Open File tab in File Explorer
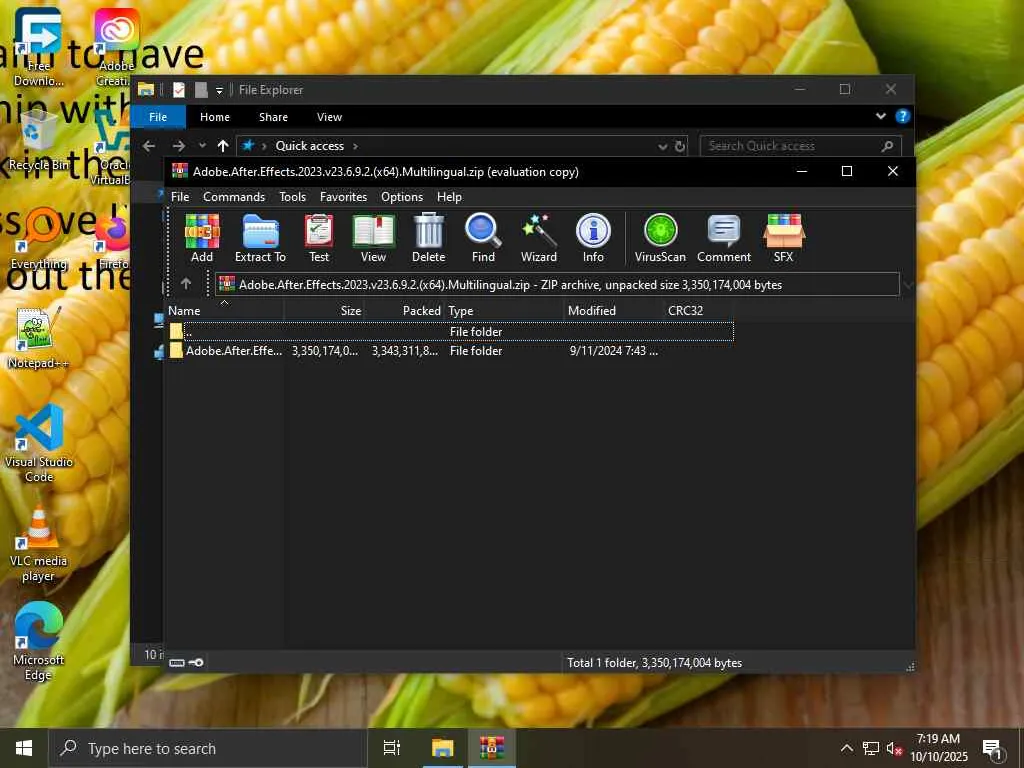The image size is (1024, 768). 158,117
